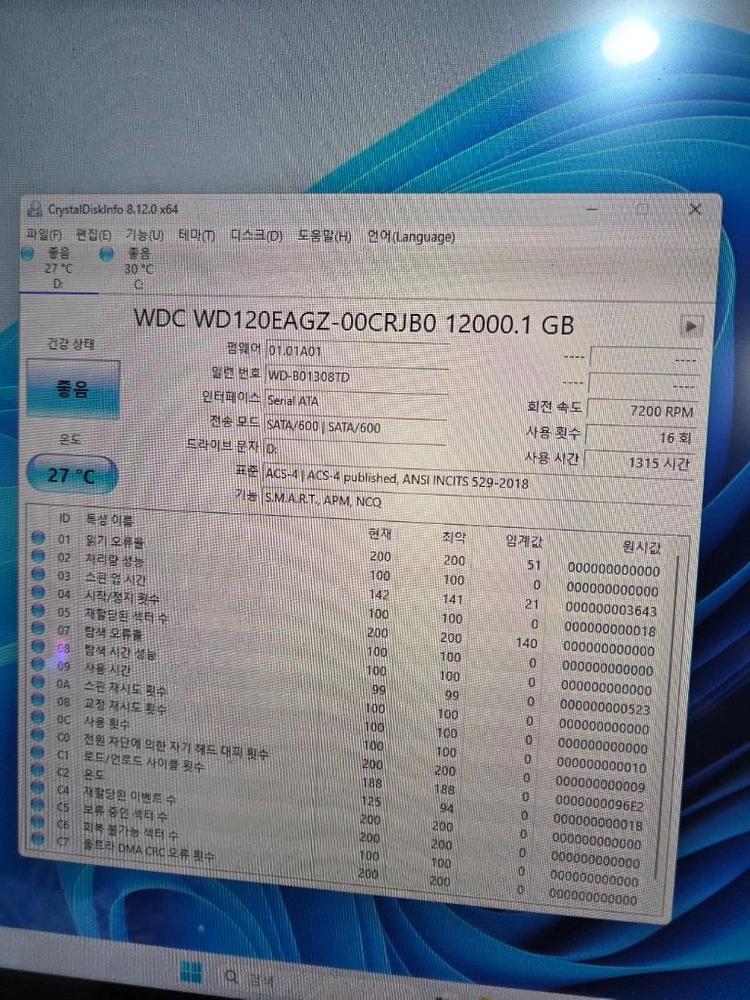
Task: Click the row name 울트라 DMA CRC 오류 횟수
Action: pos(149,849)
